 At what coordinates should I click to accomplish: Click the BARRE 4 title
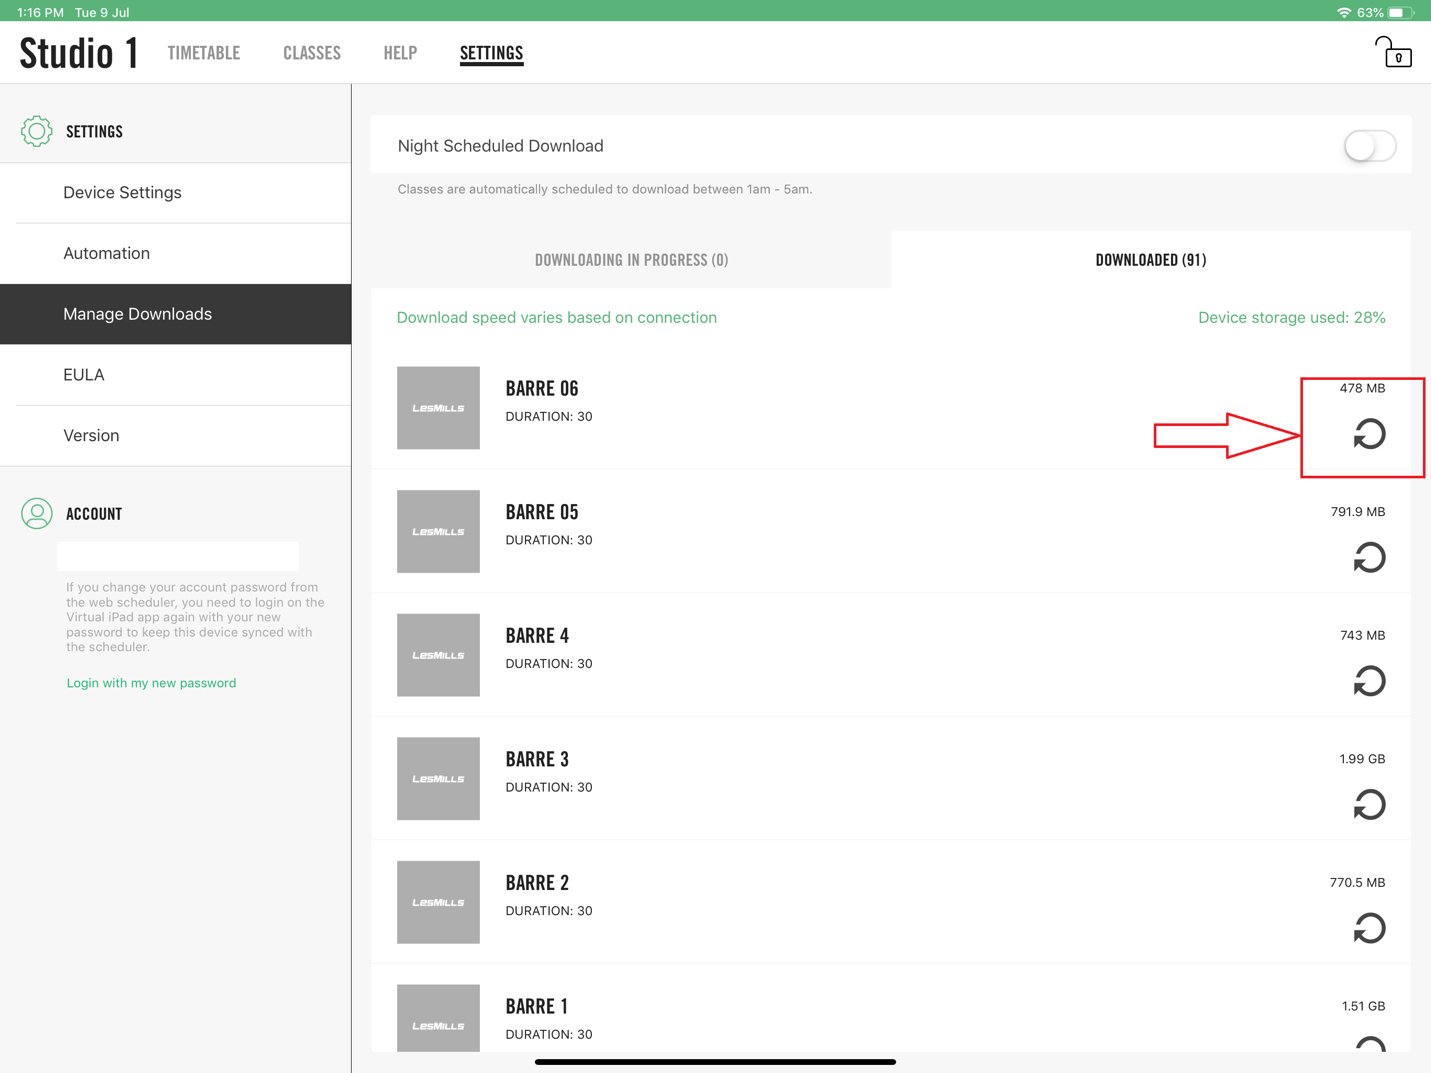537,635
